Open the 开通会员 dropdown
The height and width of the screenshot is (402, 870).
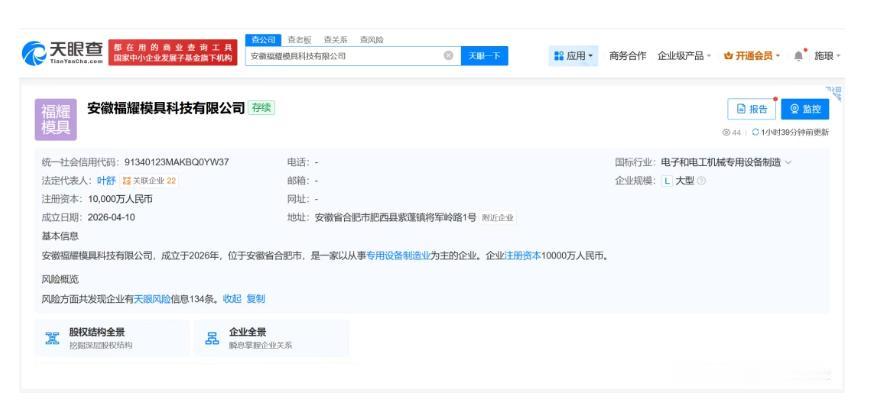(752, 56)
